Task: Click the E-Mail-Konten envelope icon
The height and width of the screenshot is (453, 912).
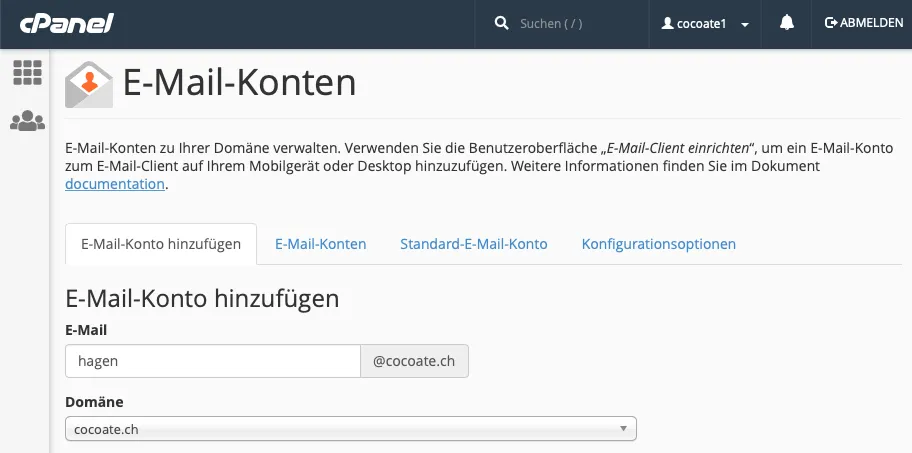Action: (x=89, y=84)
